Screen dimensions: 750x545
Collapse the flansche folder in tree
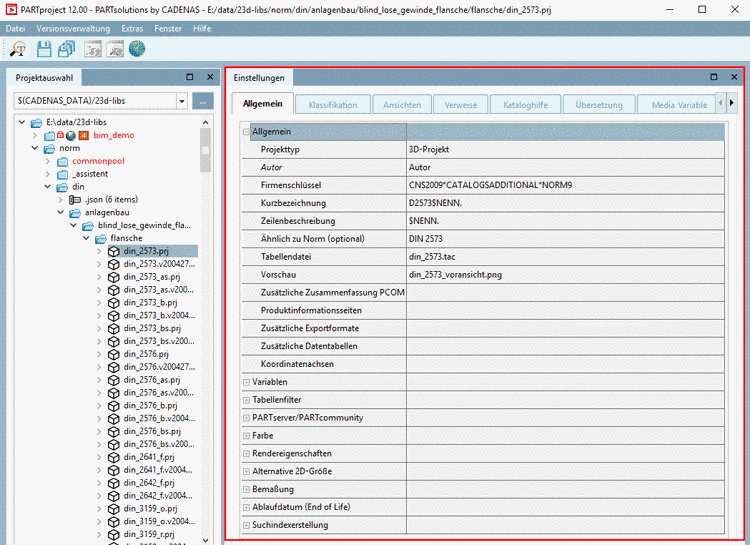(86, 239)
